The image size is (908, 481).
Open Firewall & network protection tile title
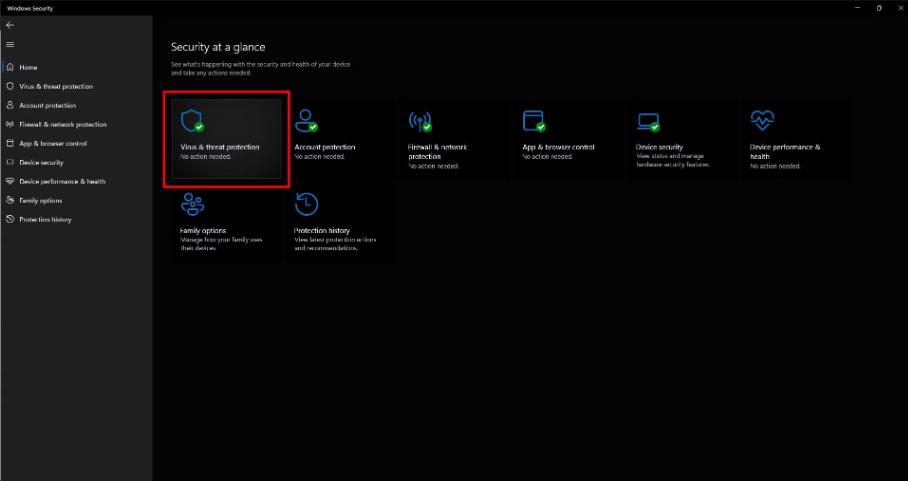[x=437, y=152]
